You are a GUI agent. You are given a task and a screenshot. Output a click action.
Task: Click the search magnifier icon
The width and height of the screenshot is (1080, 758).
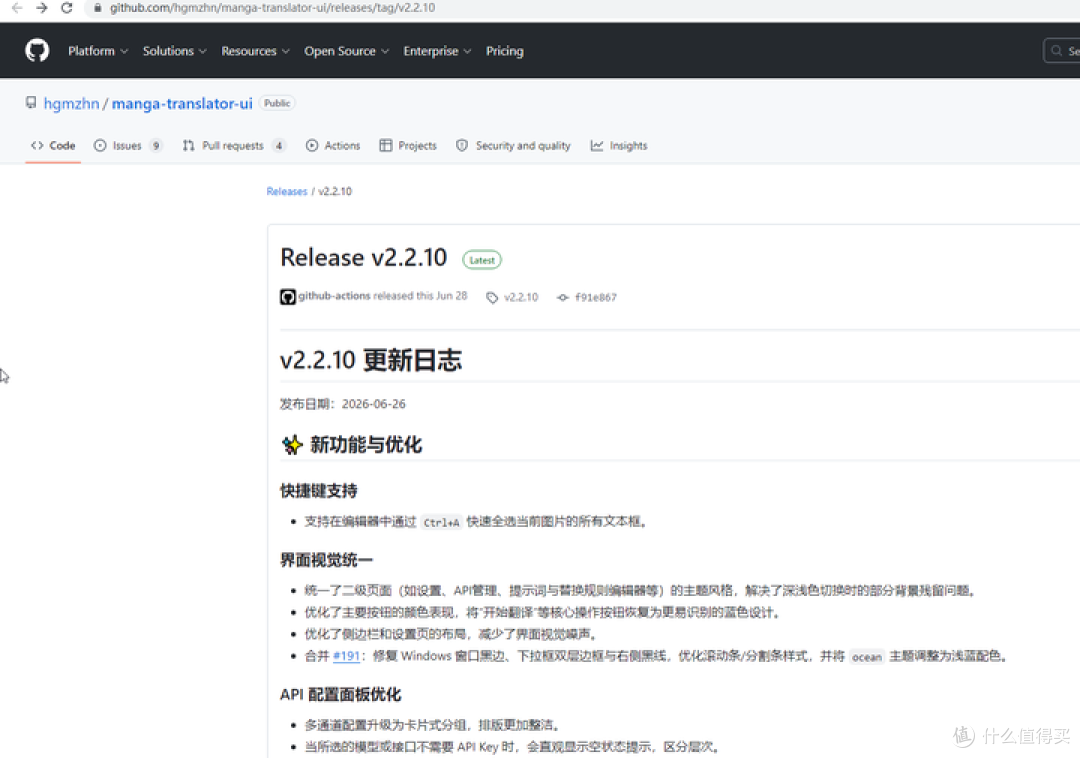[x=1056, y=51]
